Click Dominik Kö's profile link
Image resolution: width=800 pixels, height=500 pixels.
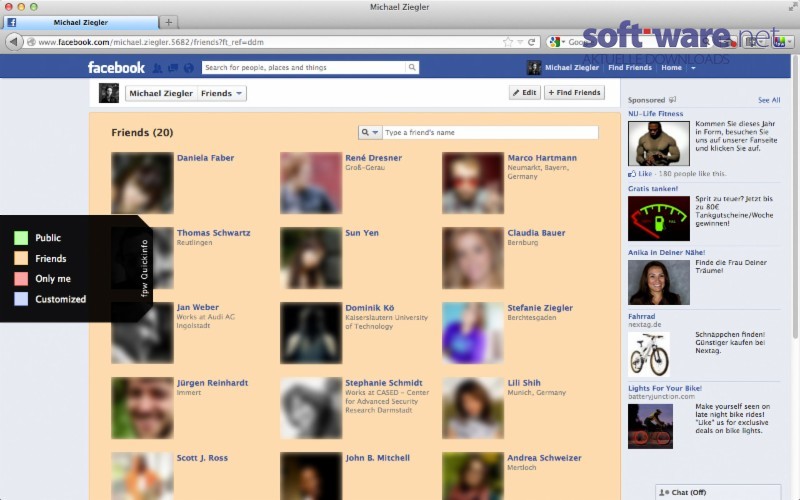(x=369, y=308)
